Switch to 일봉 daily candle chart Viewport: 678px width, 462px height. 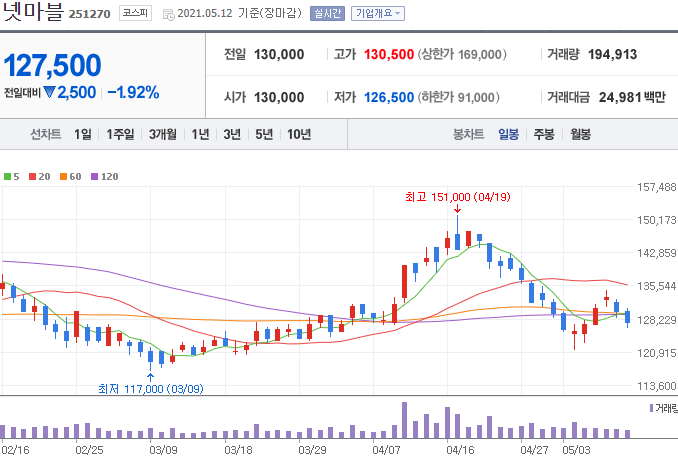[x=508, y=134]
